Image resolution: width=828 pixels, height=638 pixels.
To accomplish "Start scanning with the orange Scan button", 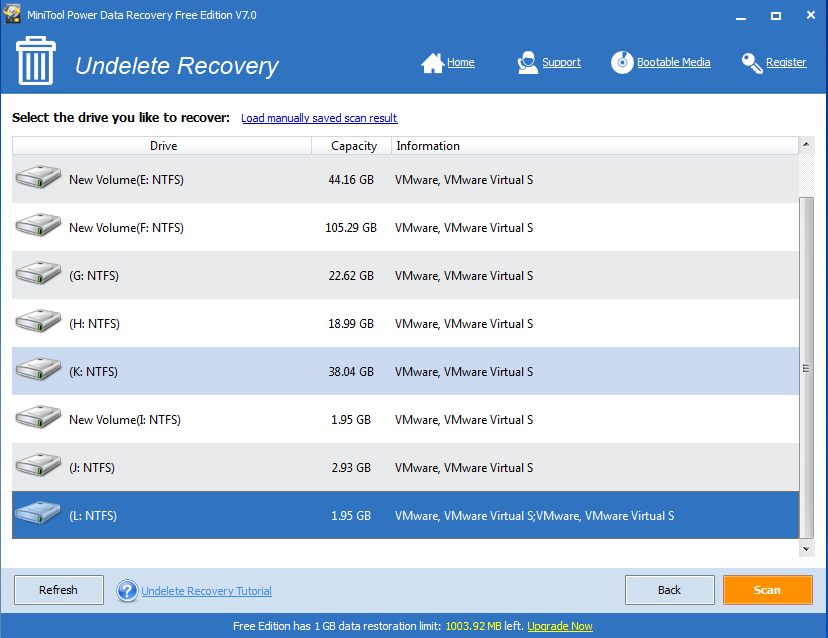I will 767,590.
